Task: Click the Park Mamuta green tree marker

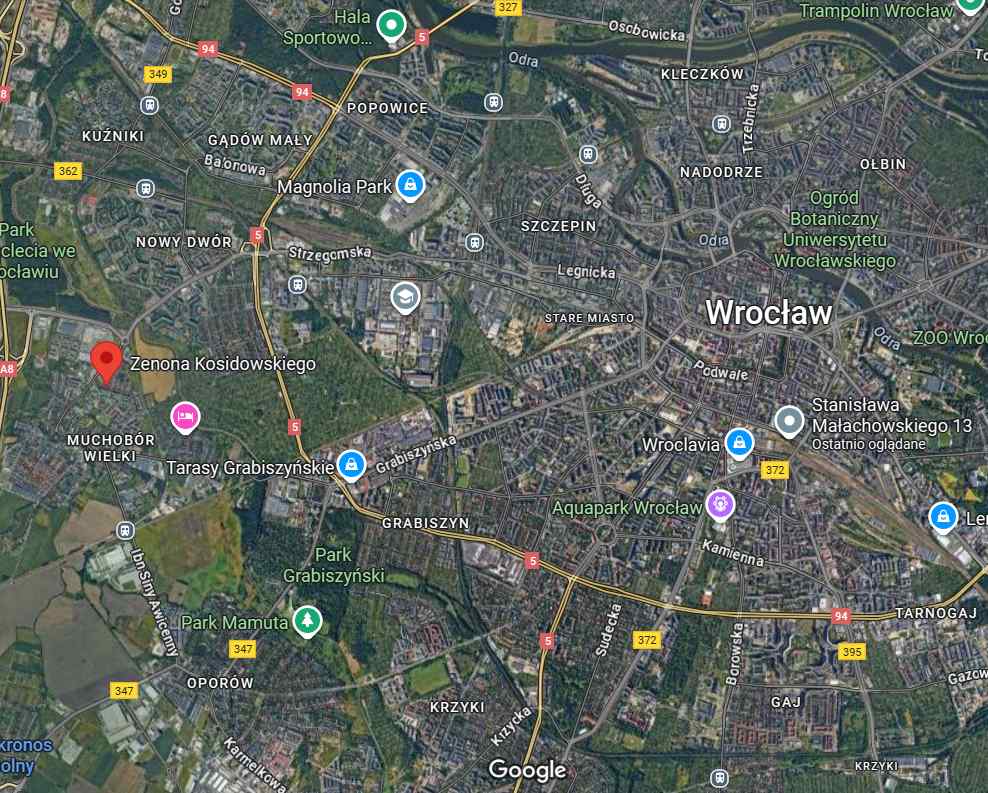Action: 307,622
